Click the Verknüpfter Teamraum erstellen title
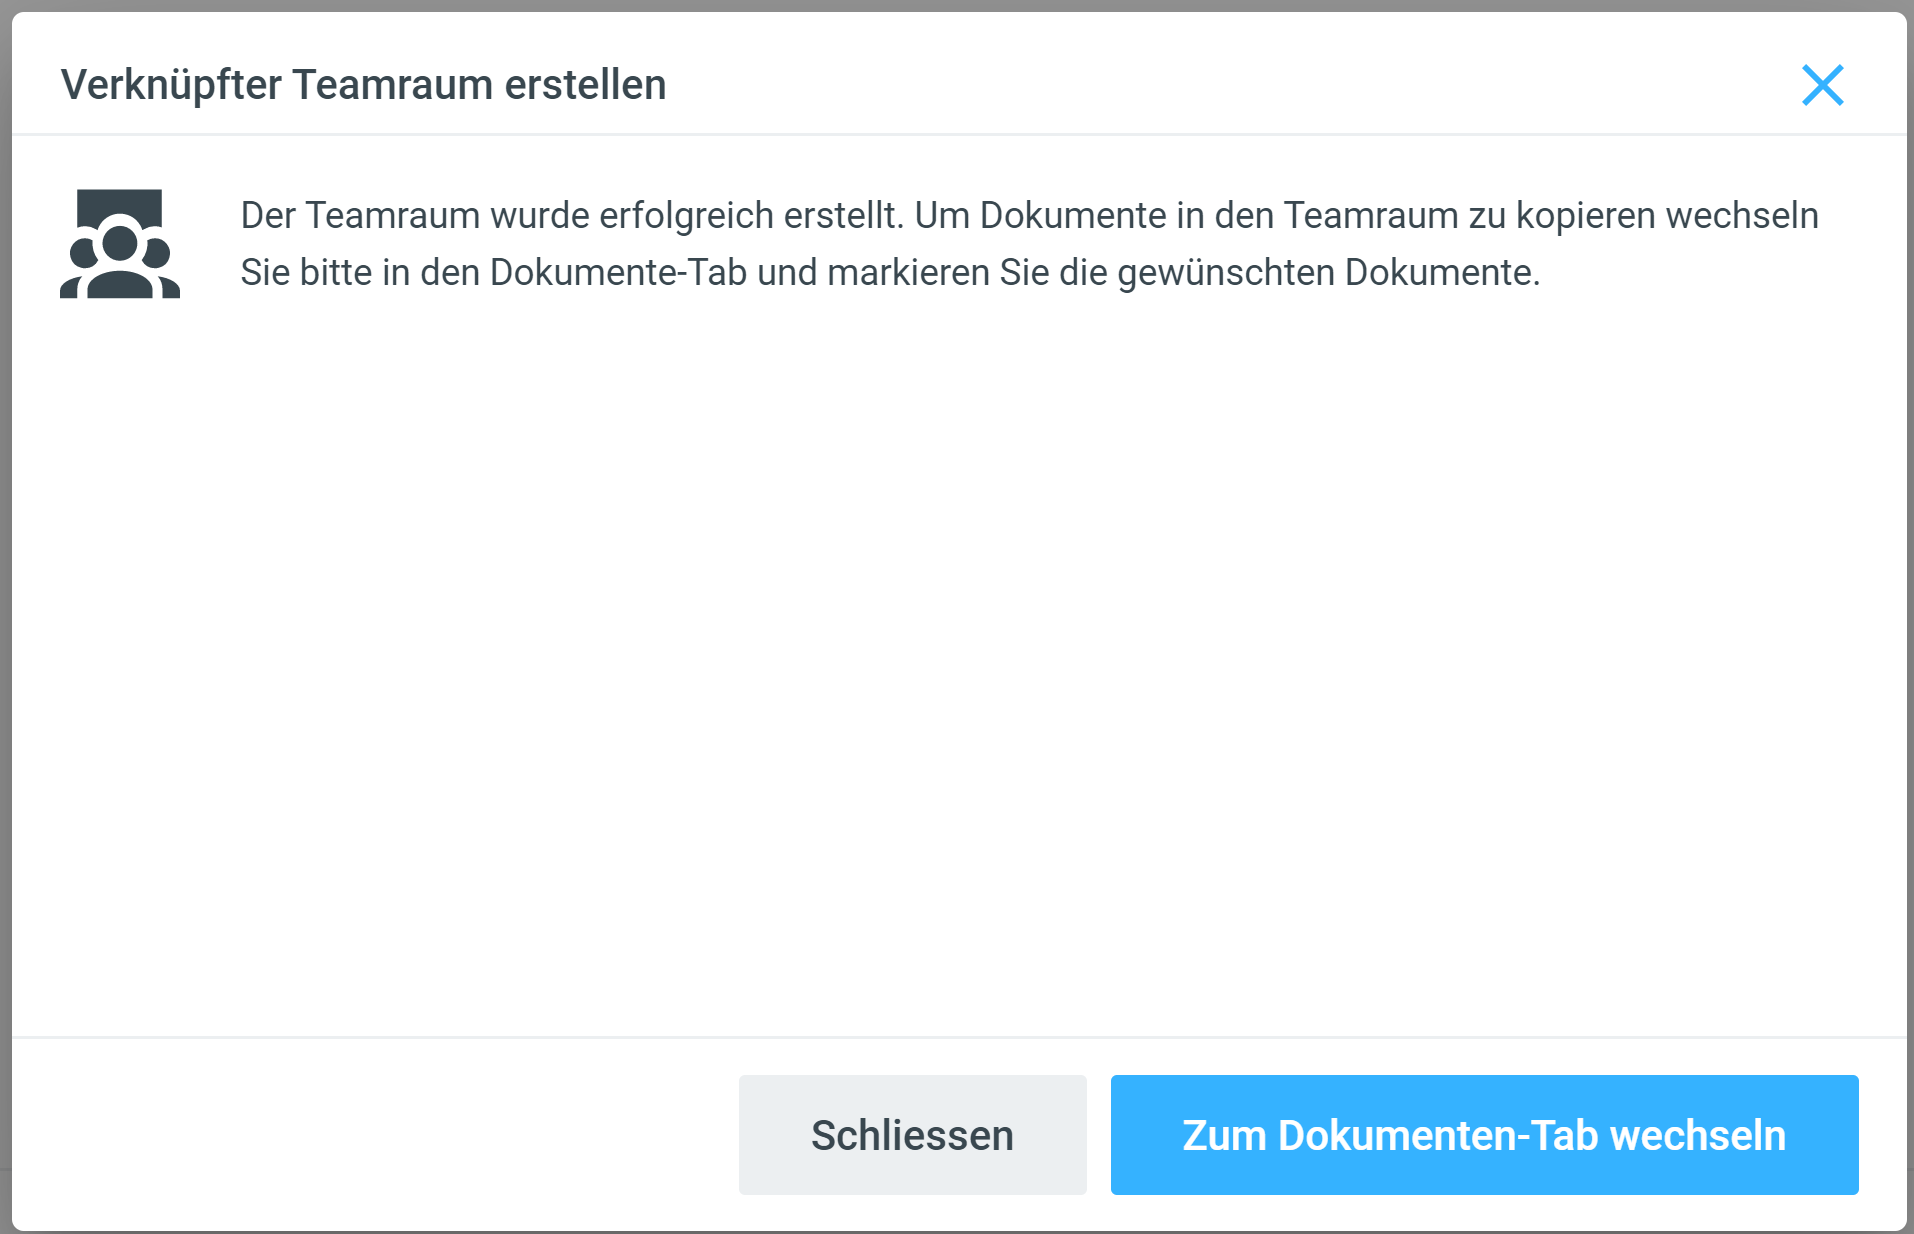This screenshot has width=1914, height=1234. tap(363, 85)
